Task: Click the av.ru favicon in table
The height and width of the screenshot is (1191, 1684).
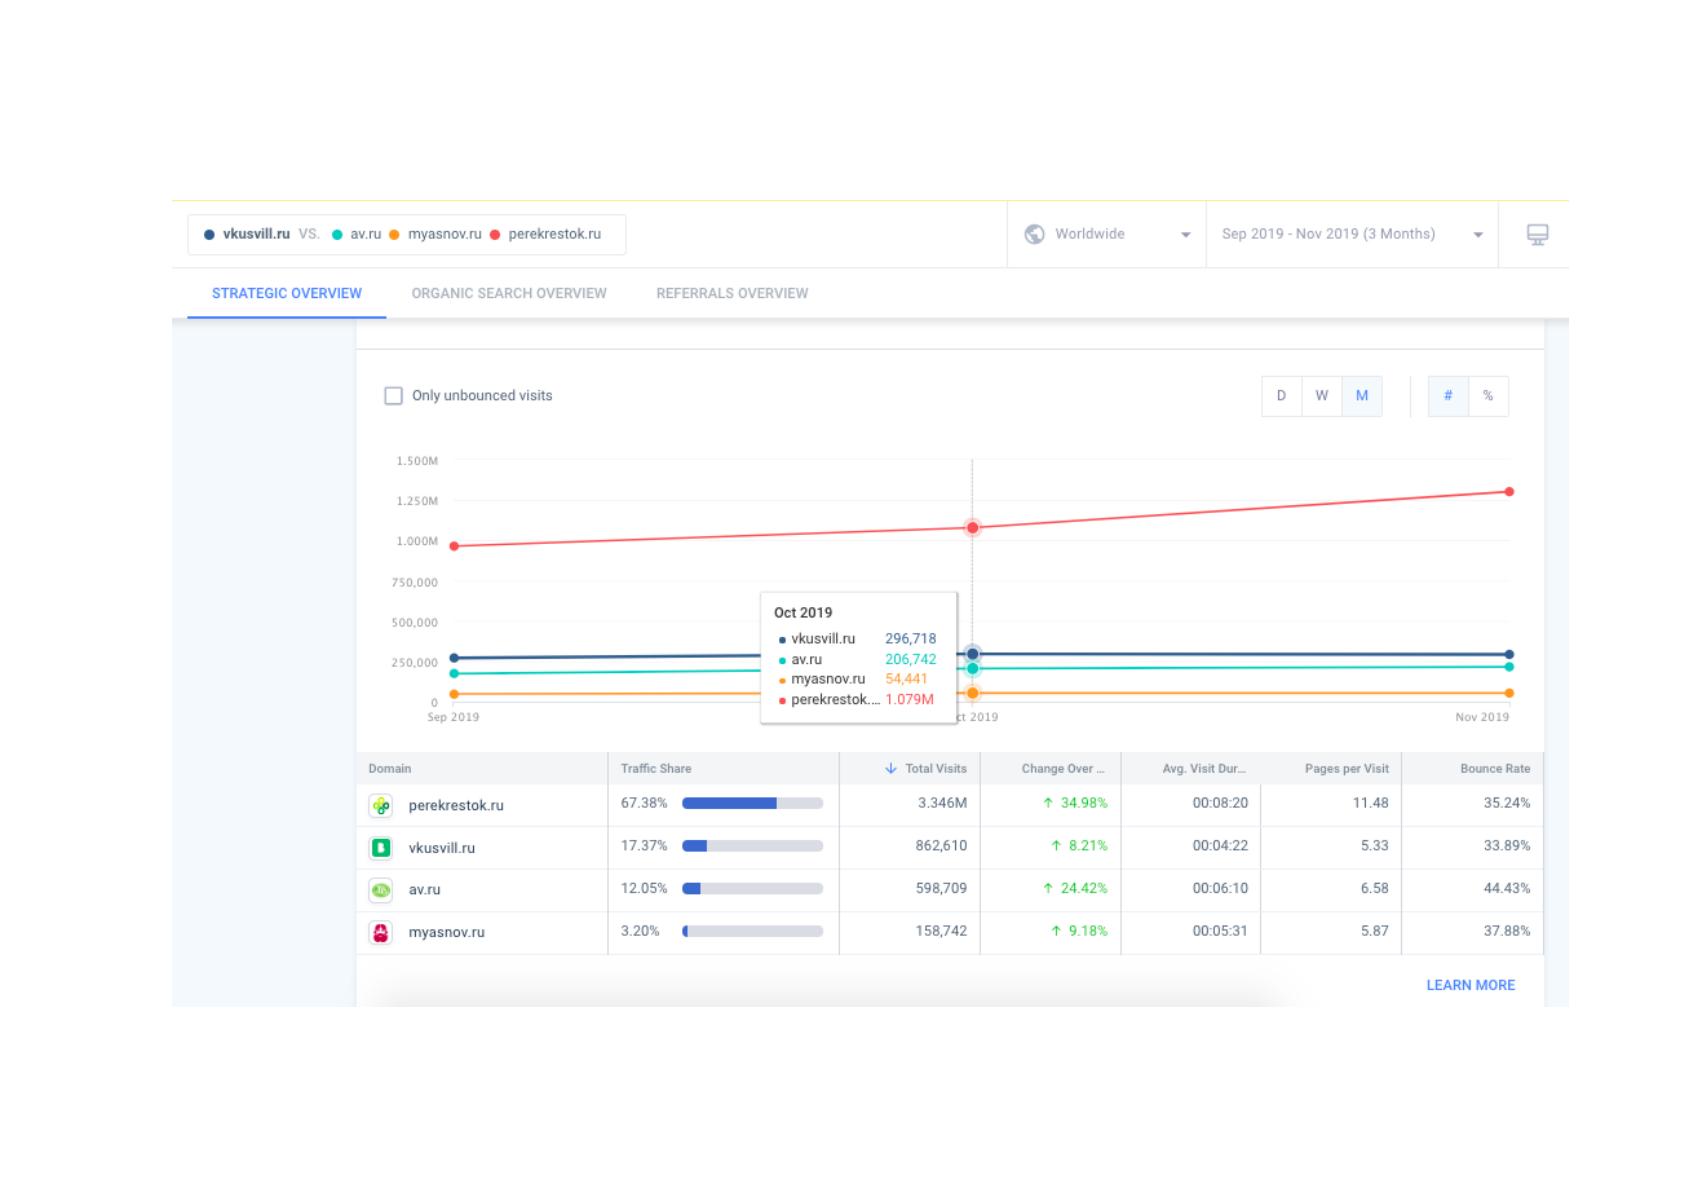Action: (x=381, y=890)
